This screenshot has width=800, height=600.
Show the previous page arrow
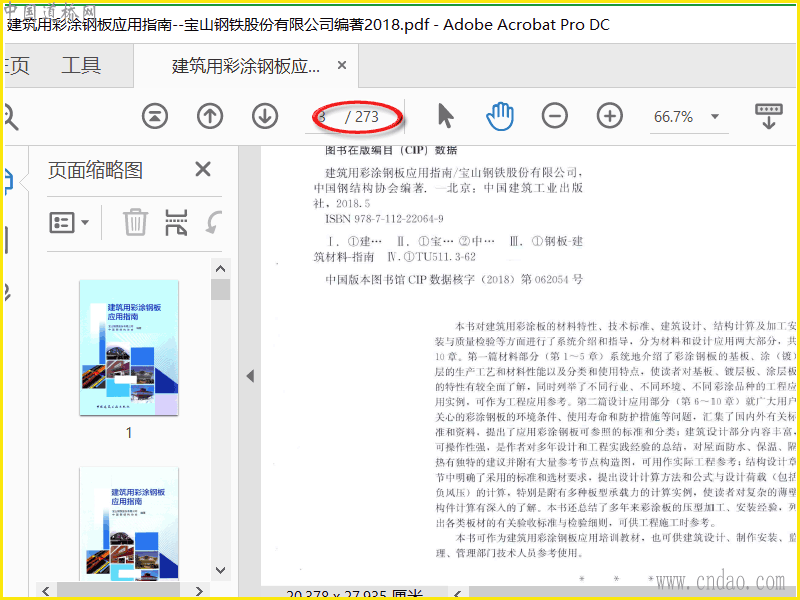coord(210,116)
